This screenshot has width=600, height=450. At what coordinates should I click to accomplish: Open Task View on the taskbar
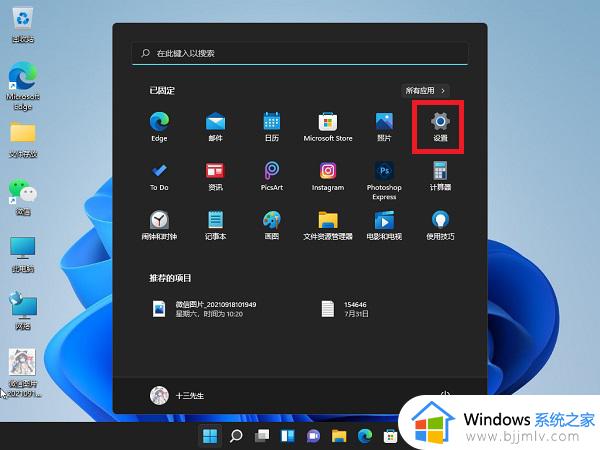tap(262, 436)
